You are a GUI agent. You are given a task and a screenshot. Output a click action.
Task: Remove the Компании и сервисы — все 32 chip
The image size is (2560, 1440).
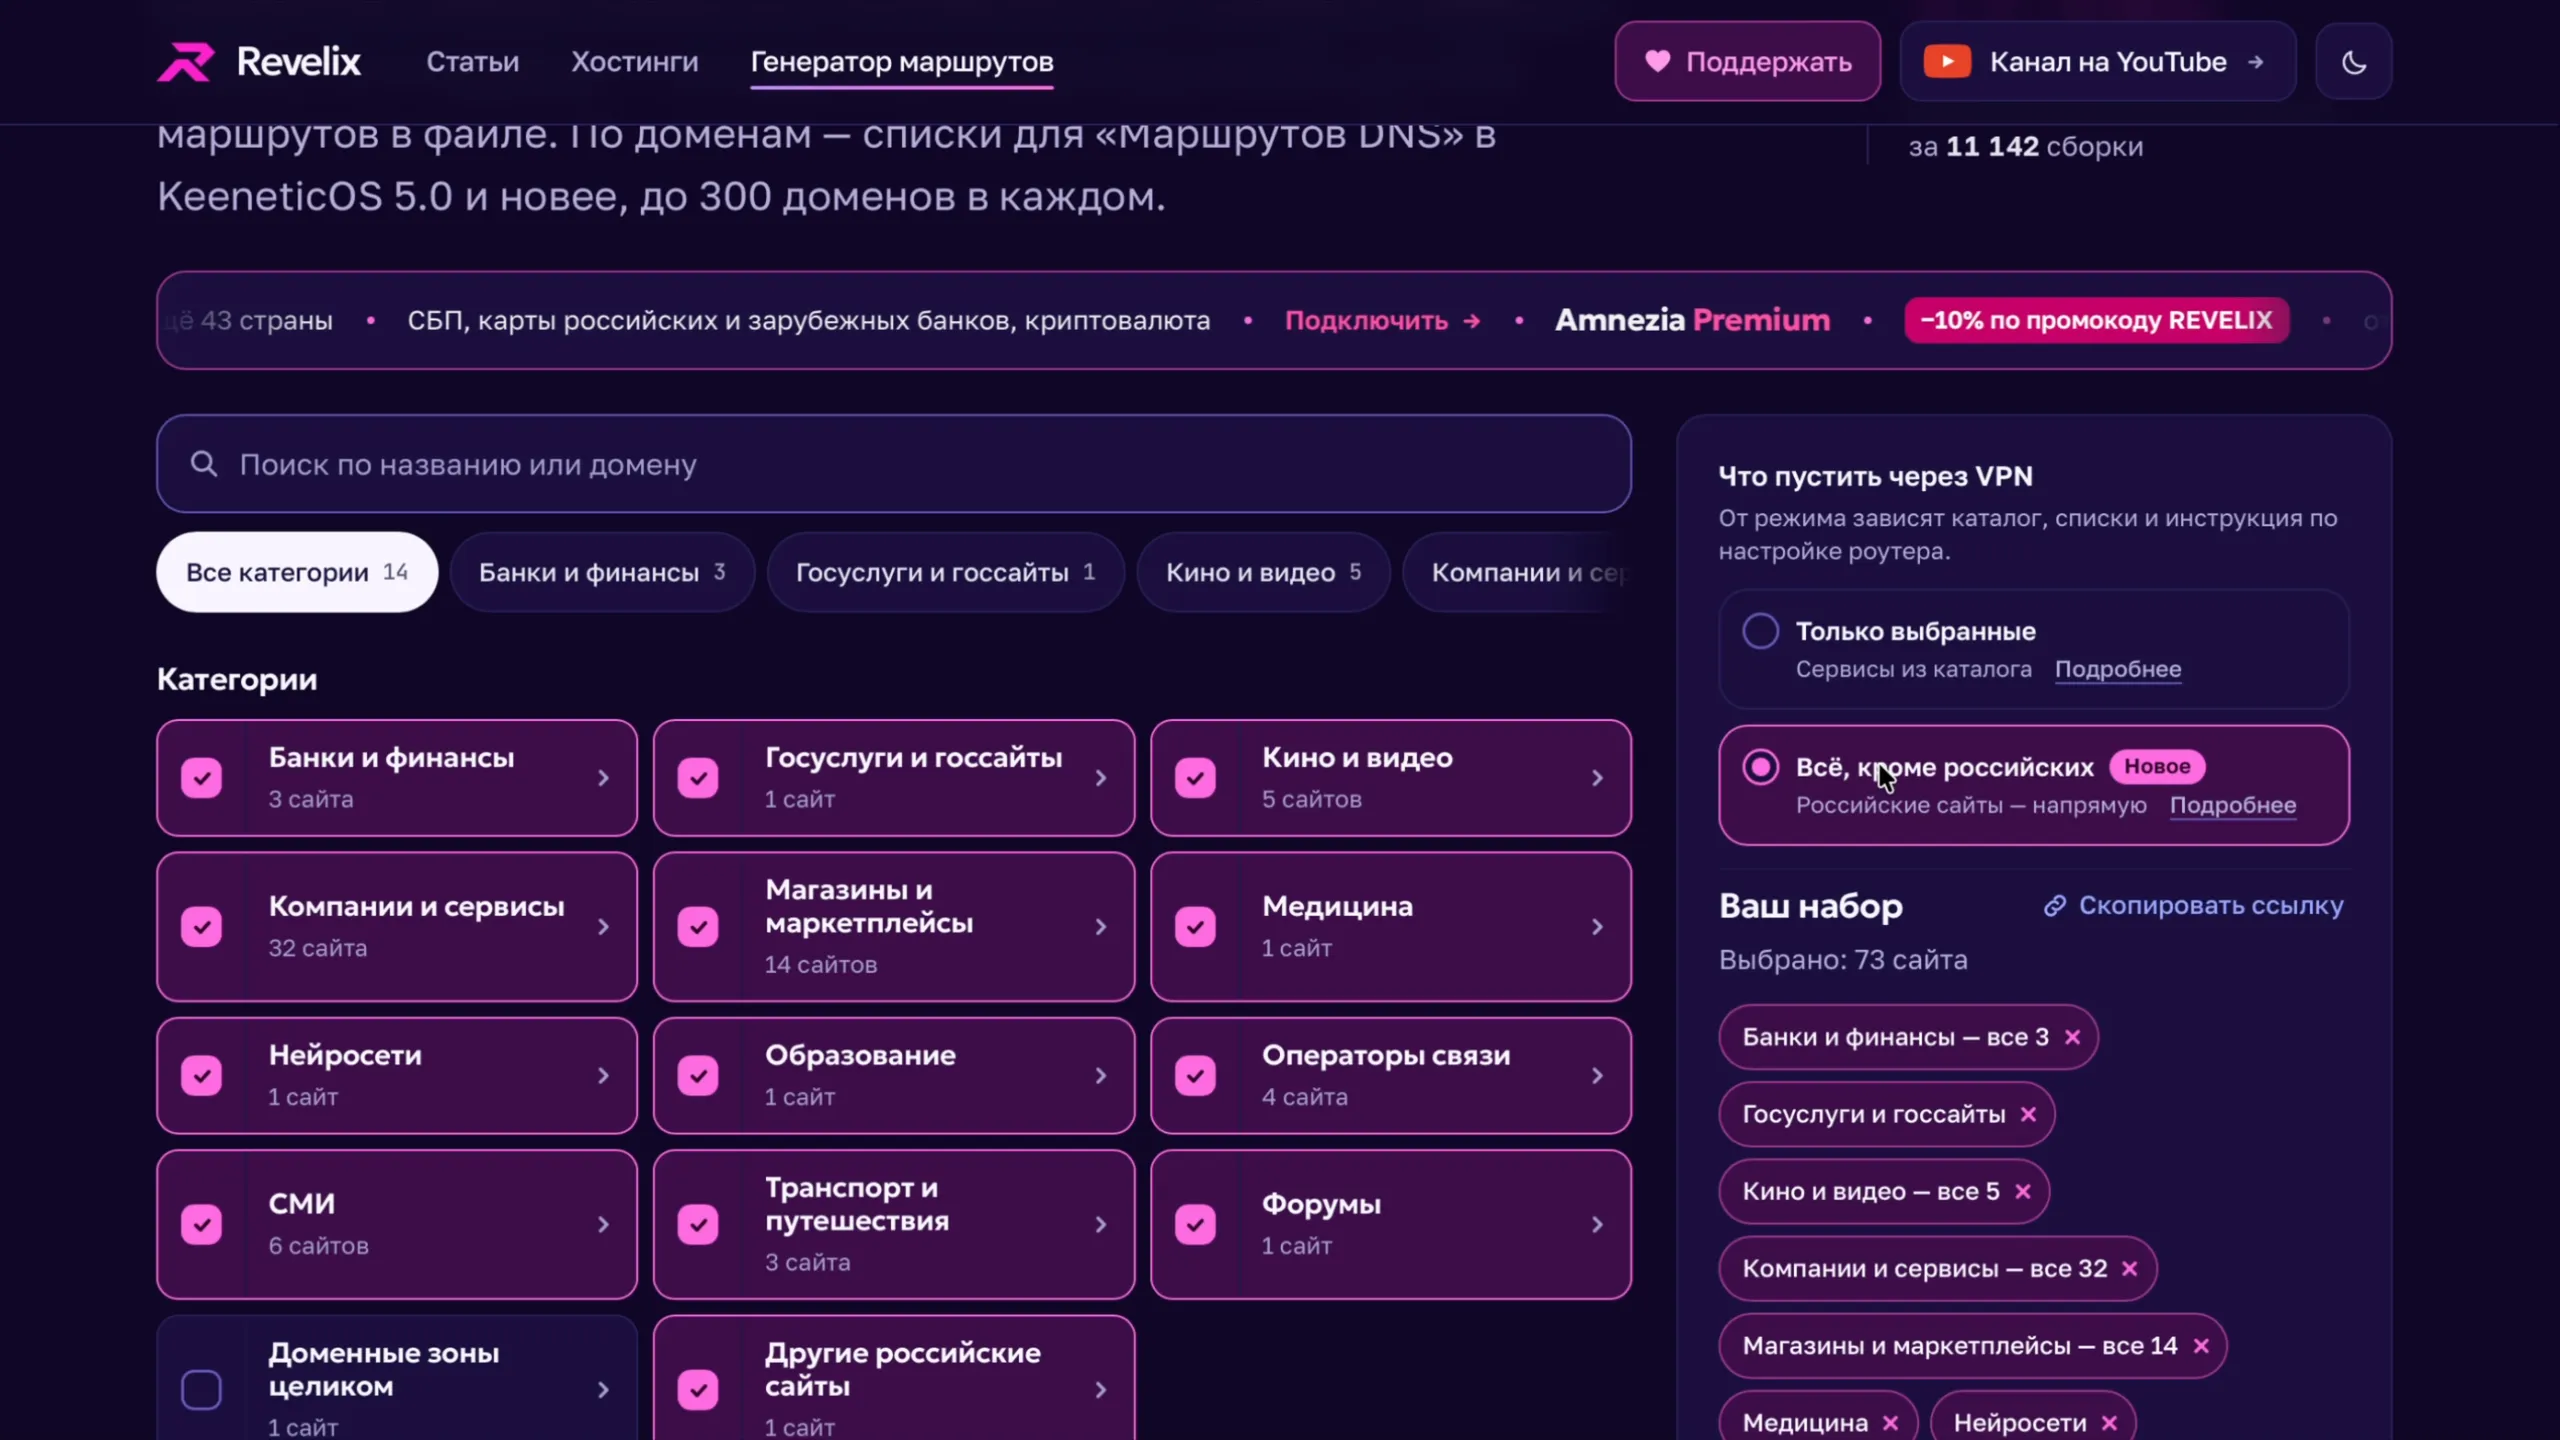(x=2130, y=1268)
